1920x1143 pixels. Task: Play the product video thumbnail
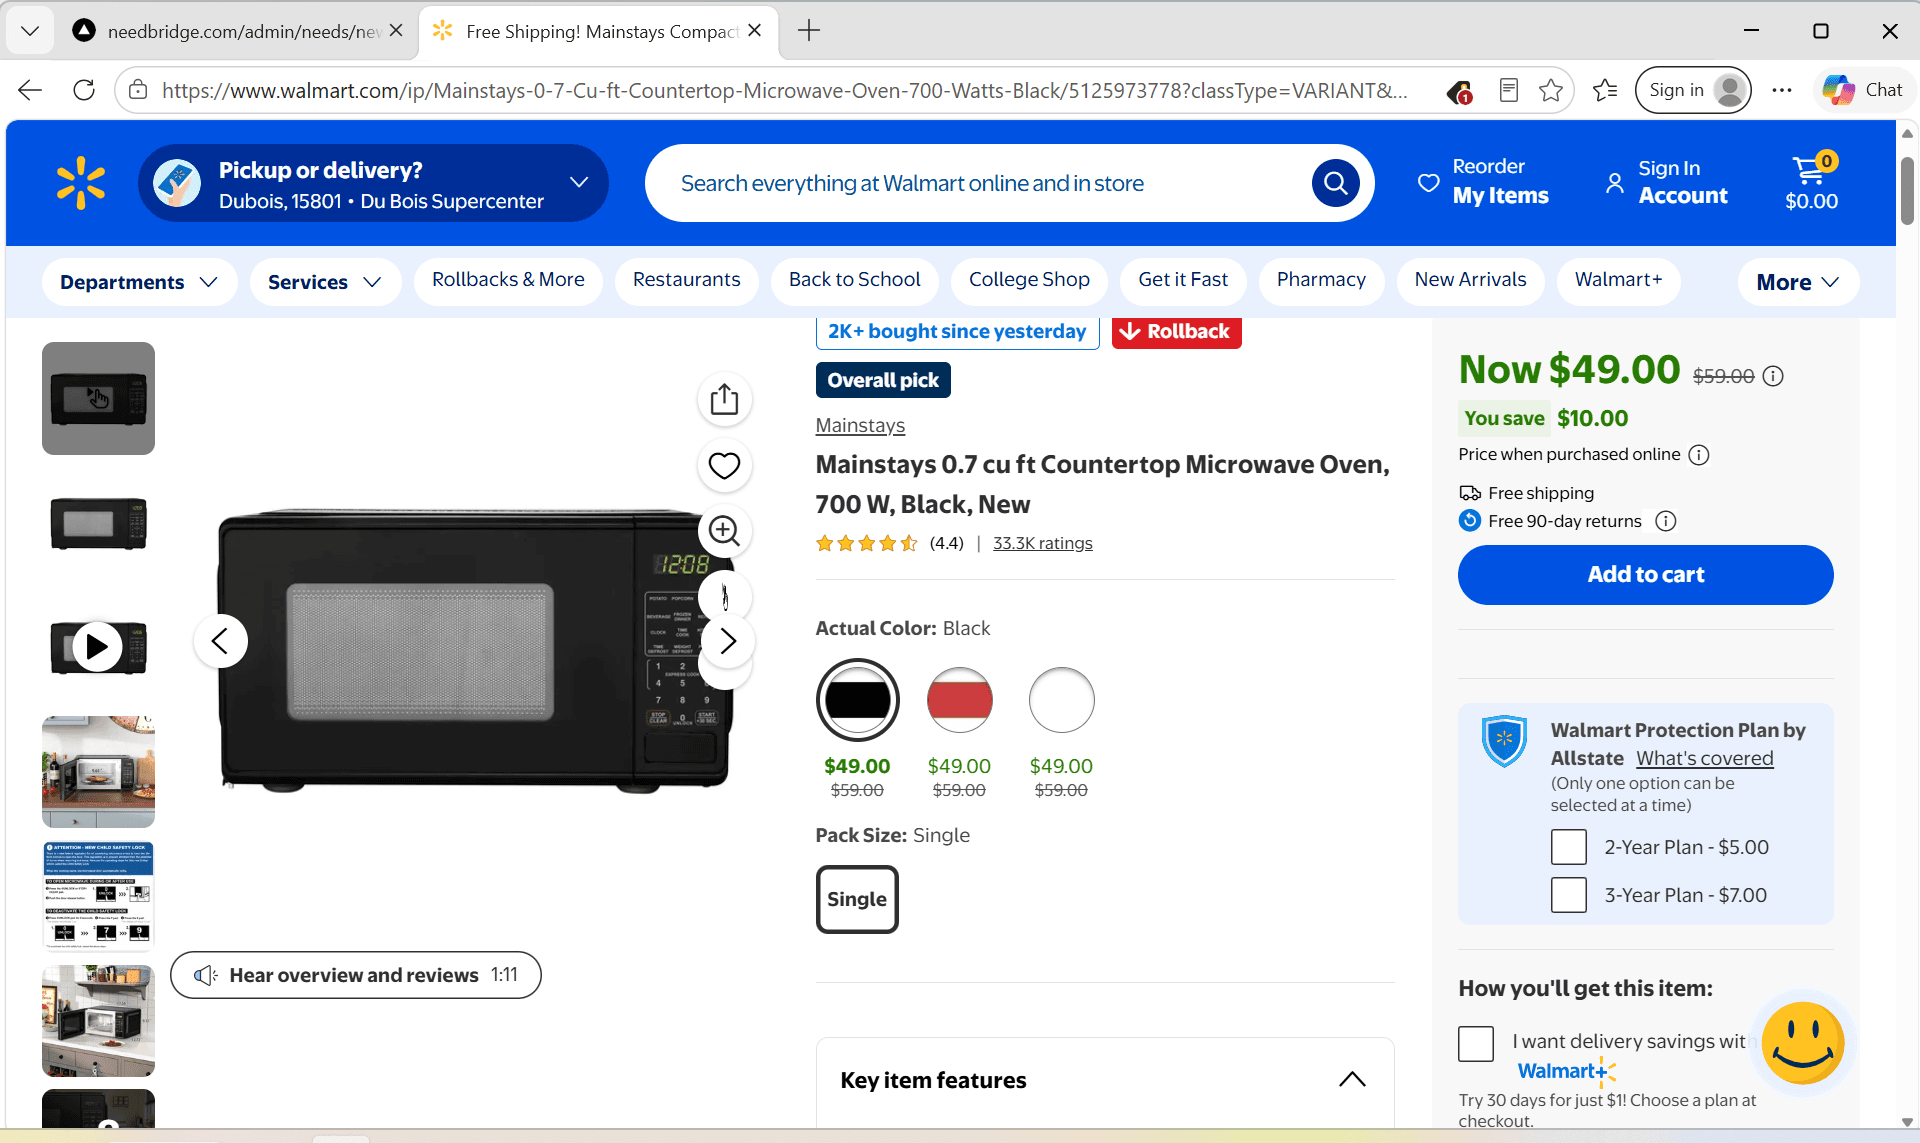(98, 648)
